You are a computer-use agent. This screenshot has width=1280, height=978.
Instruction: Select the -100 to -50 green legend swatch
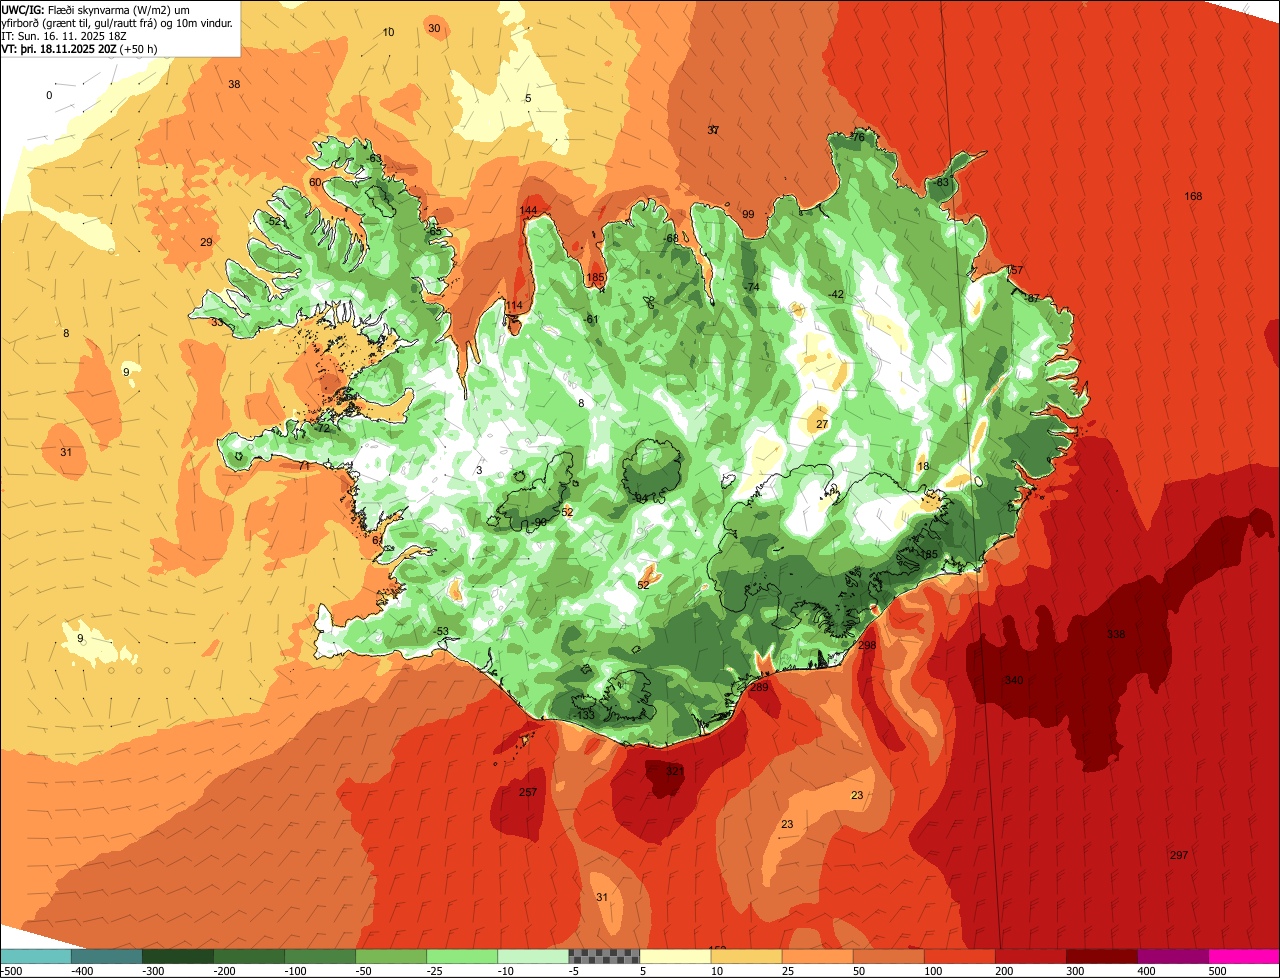[320, 956]
